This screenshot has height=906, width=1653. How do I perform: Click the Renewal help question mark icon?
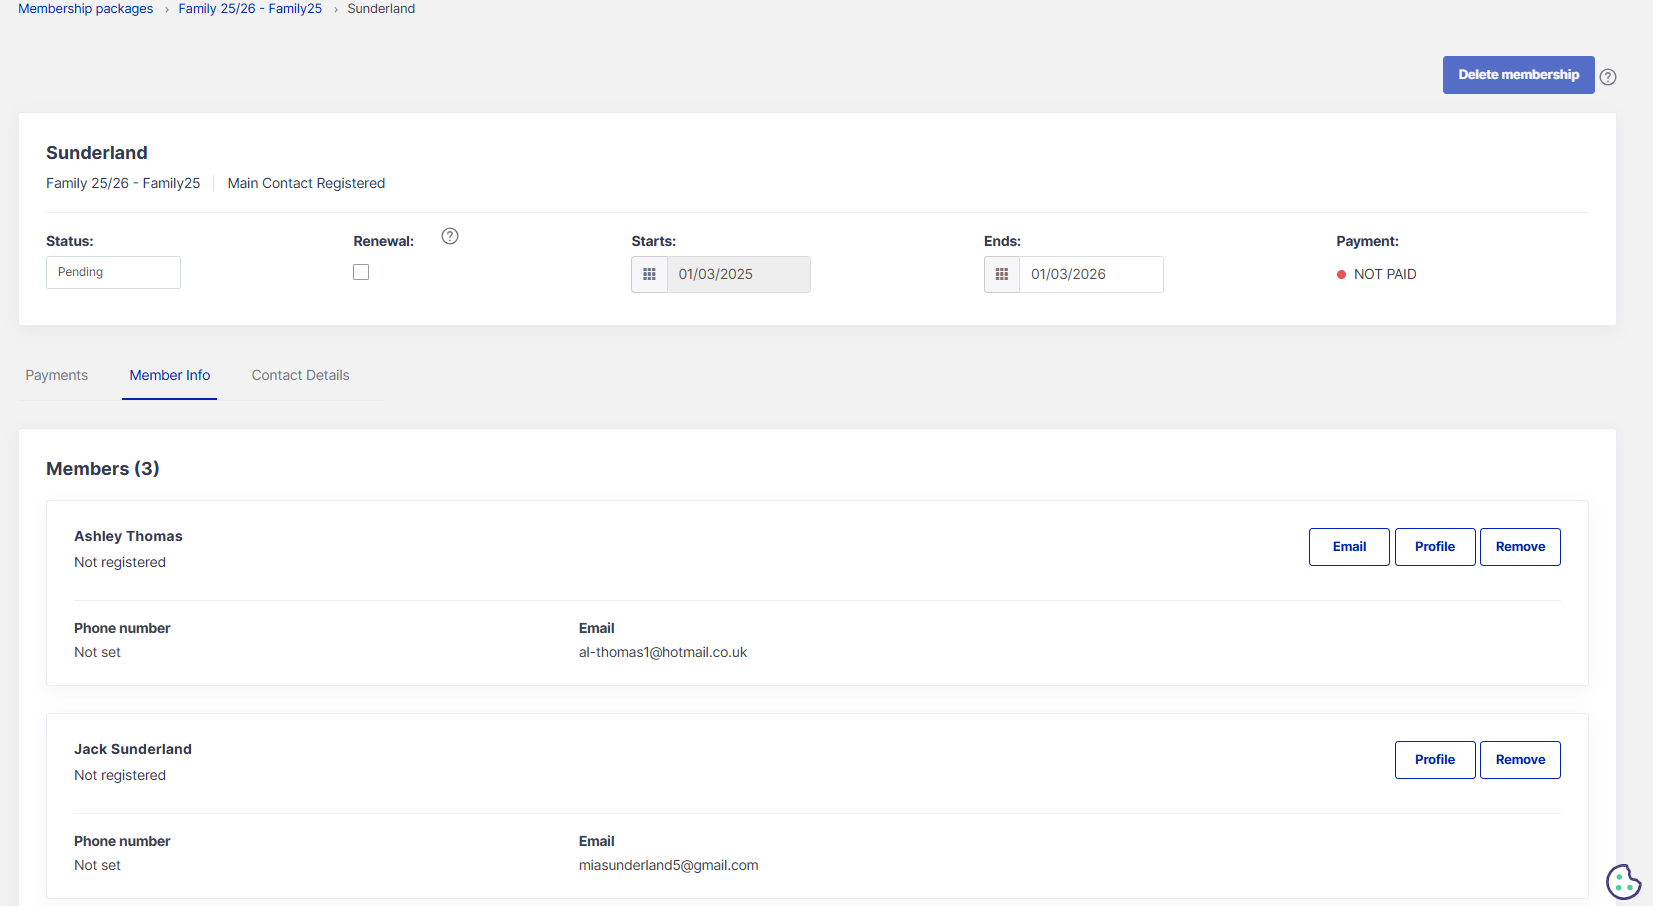click(450, 236)
